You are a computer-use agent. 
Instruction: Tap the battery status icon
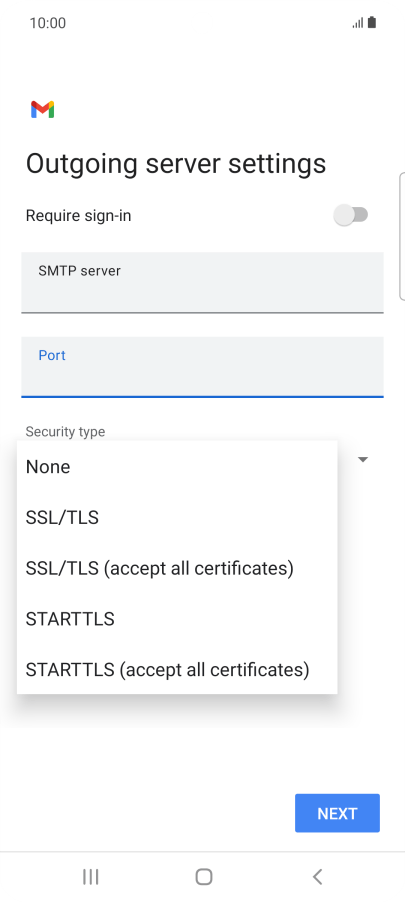[372, 22]
